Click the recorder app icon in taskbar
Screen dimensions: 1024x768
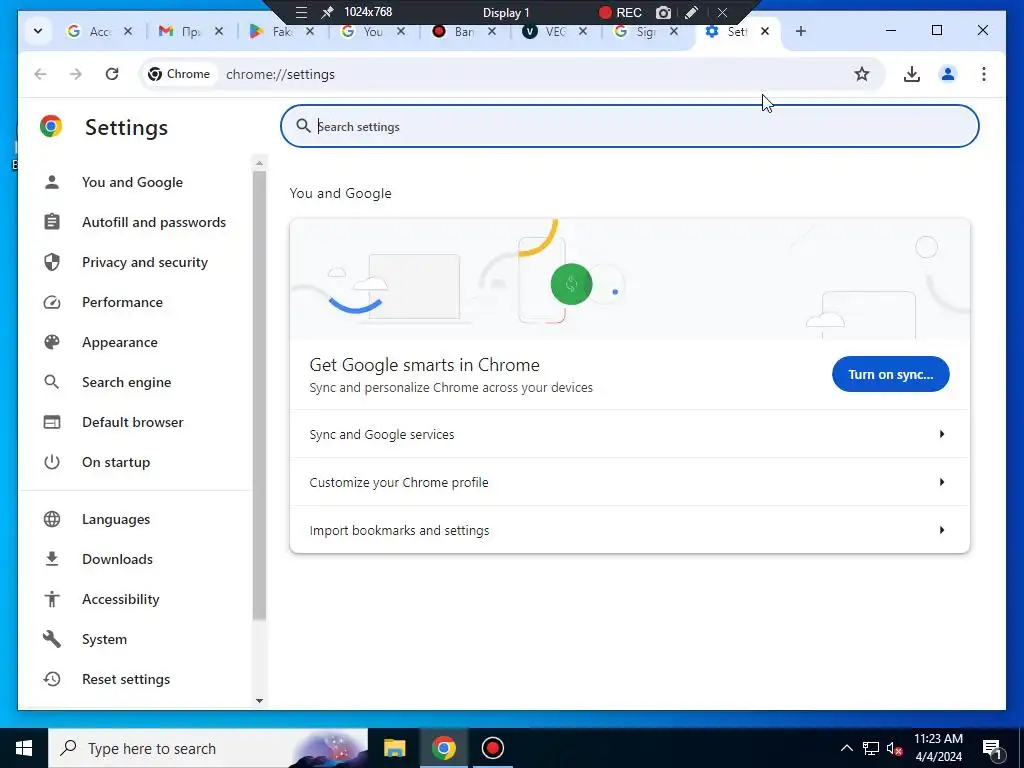pyautogui.click(x=492, y=748)
